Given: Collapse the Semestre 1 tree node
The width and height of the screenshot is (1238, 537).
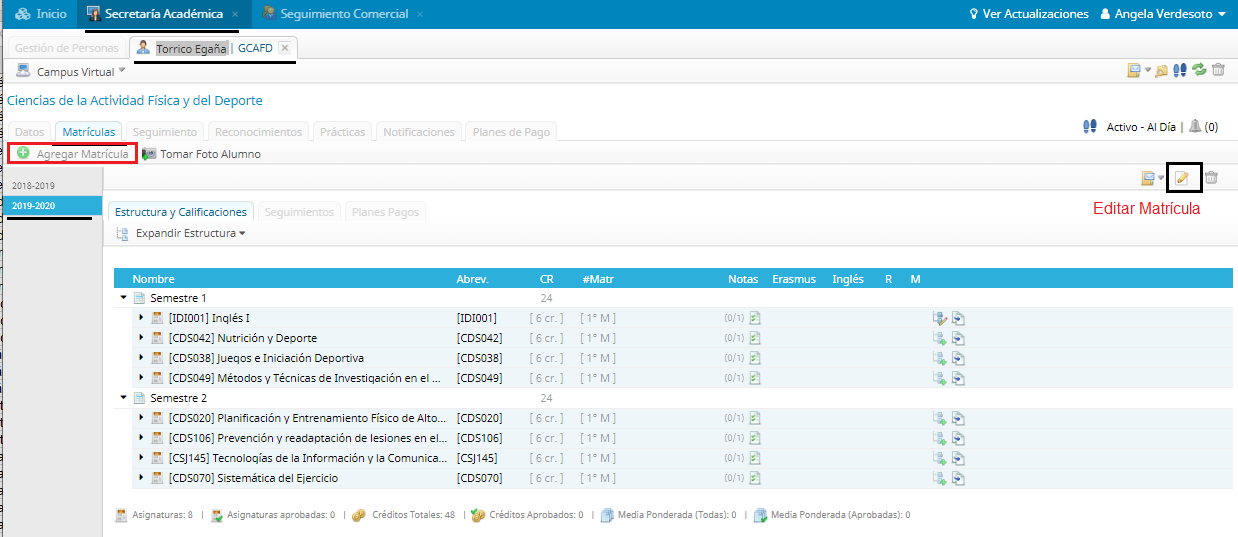Looking at the screenshot, I should [124, 298].
